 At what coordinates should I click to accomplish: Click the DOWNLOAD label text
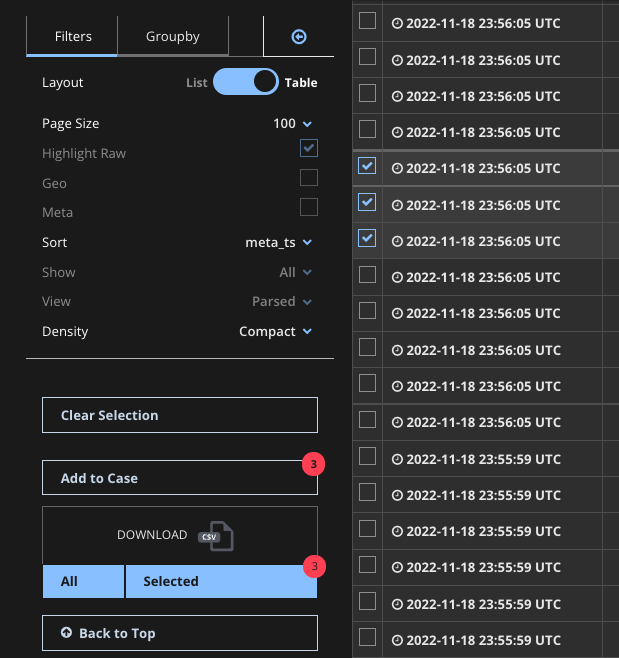click(x=152, y=535)
